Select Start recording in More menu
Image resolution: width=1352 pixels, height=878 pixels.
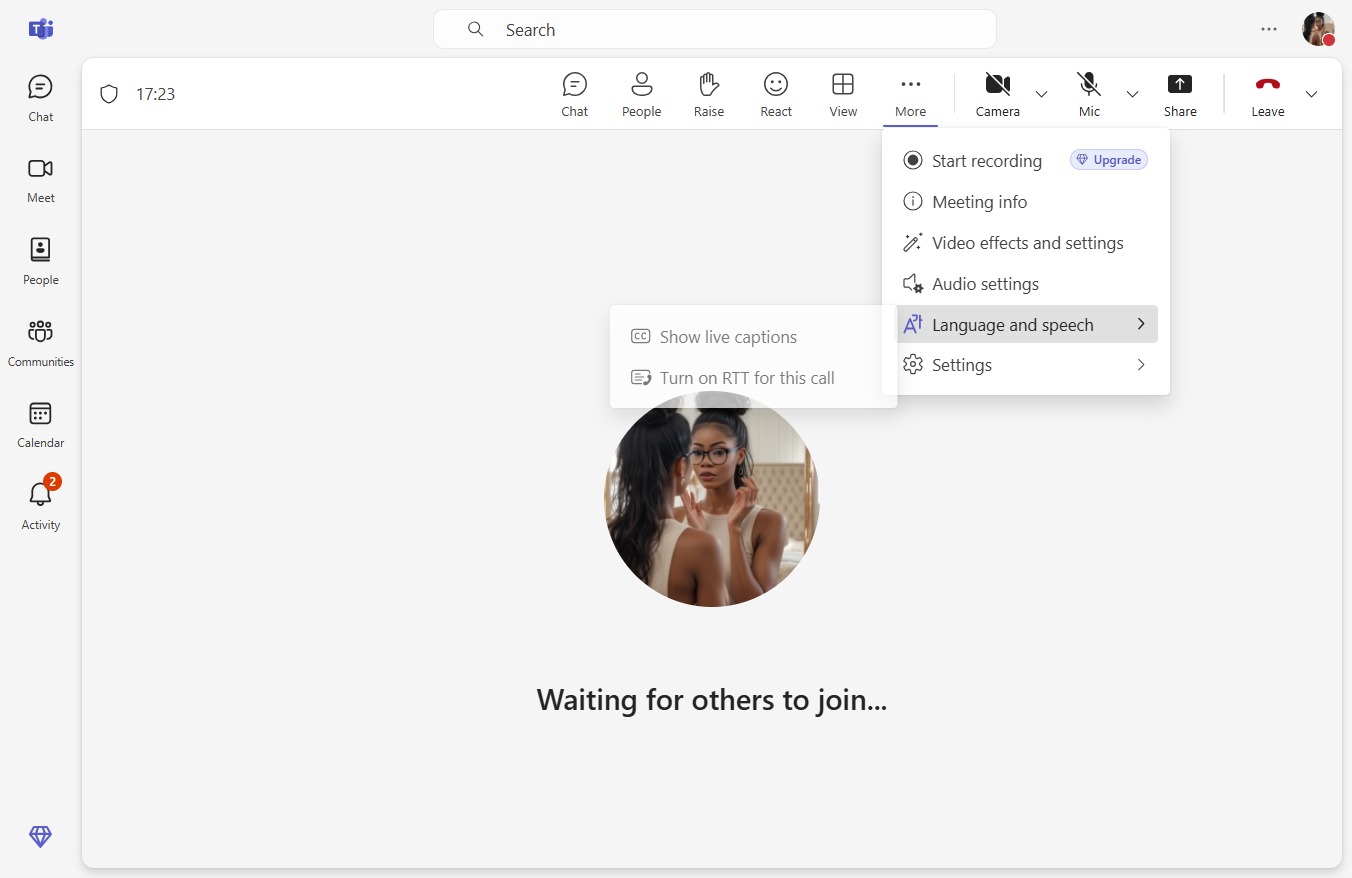1026,161
